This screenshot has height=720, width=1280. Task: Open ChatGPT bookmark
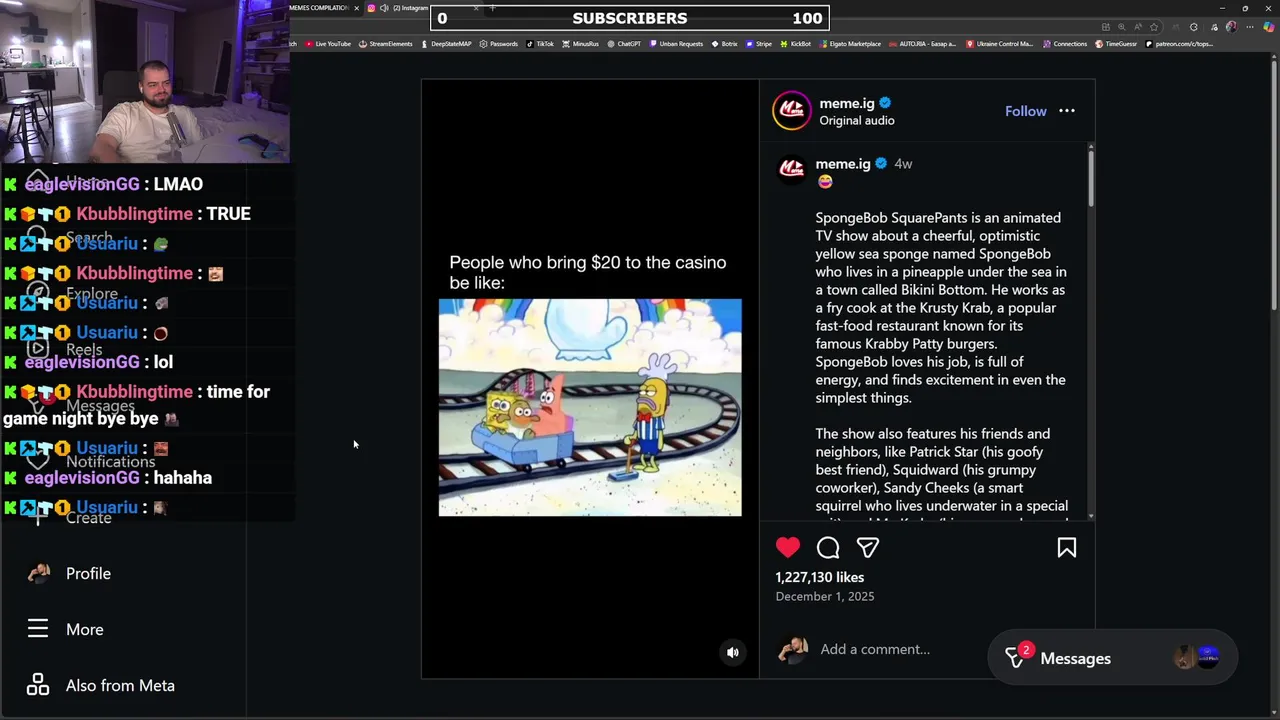624,44
